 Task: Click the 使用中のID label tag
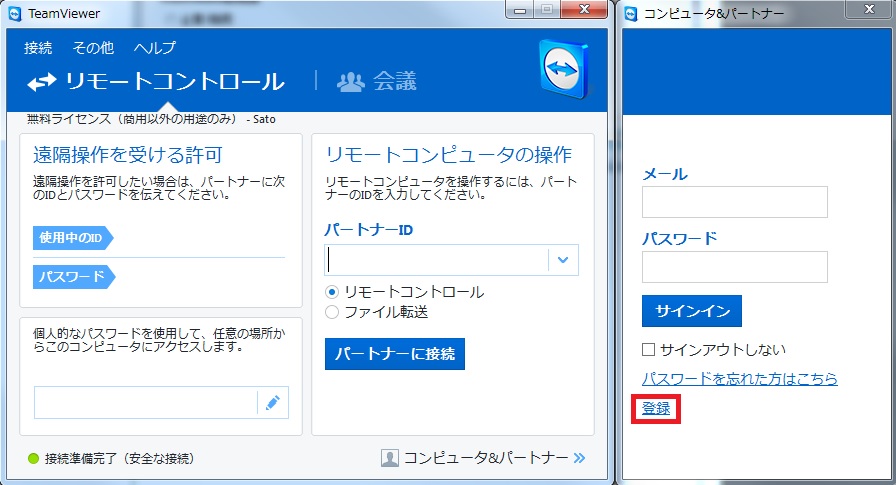pyautogui.click(x=73, y=238)
